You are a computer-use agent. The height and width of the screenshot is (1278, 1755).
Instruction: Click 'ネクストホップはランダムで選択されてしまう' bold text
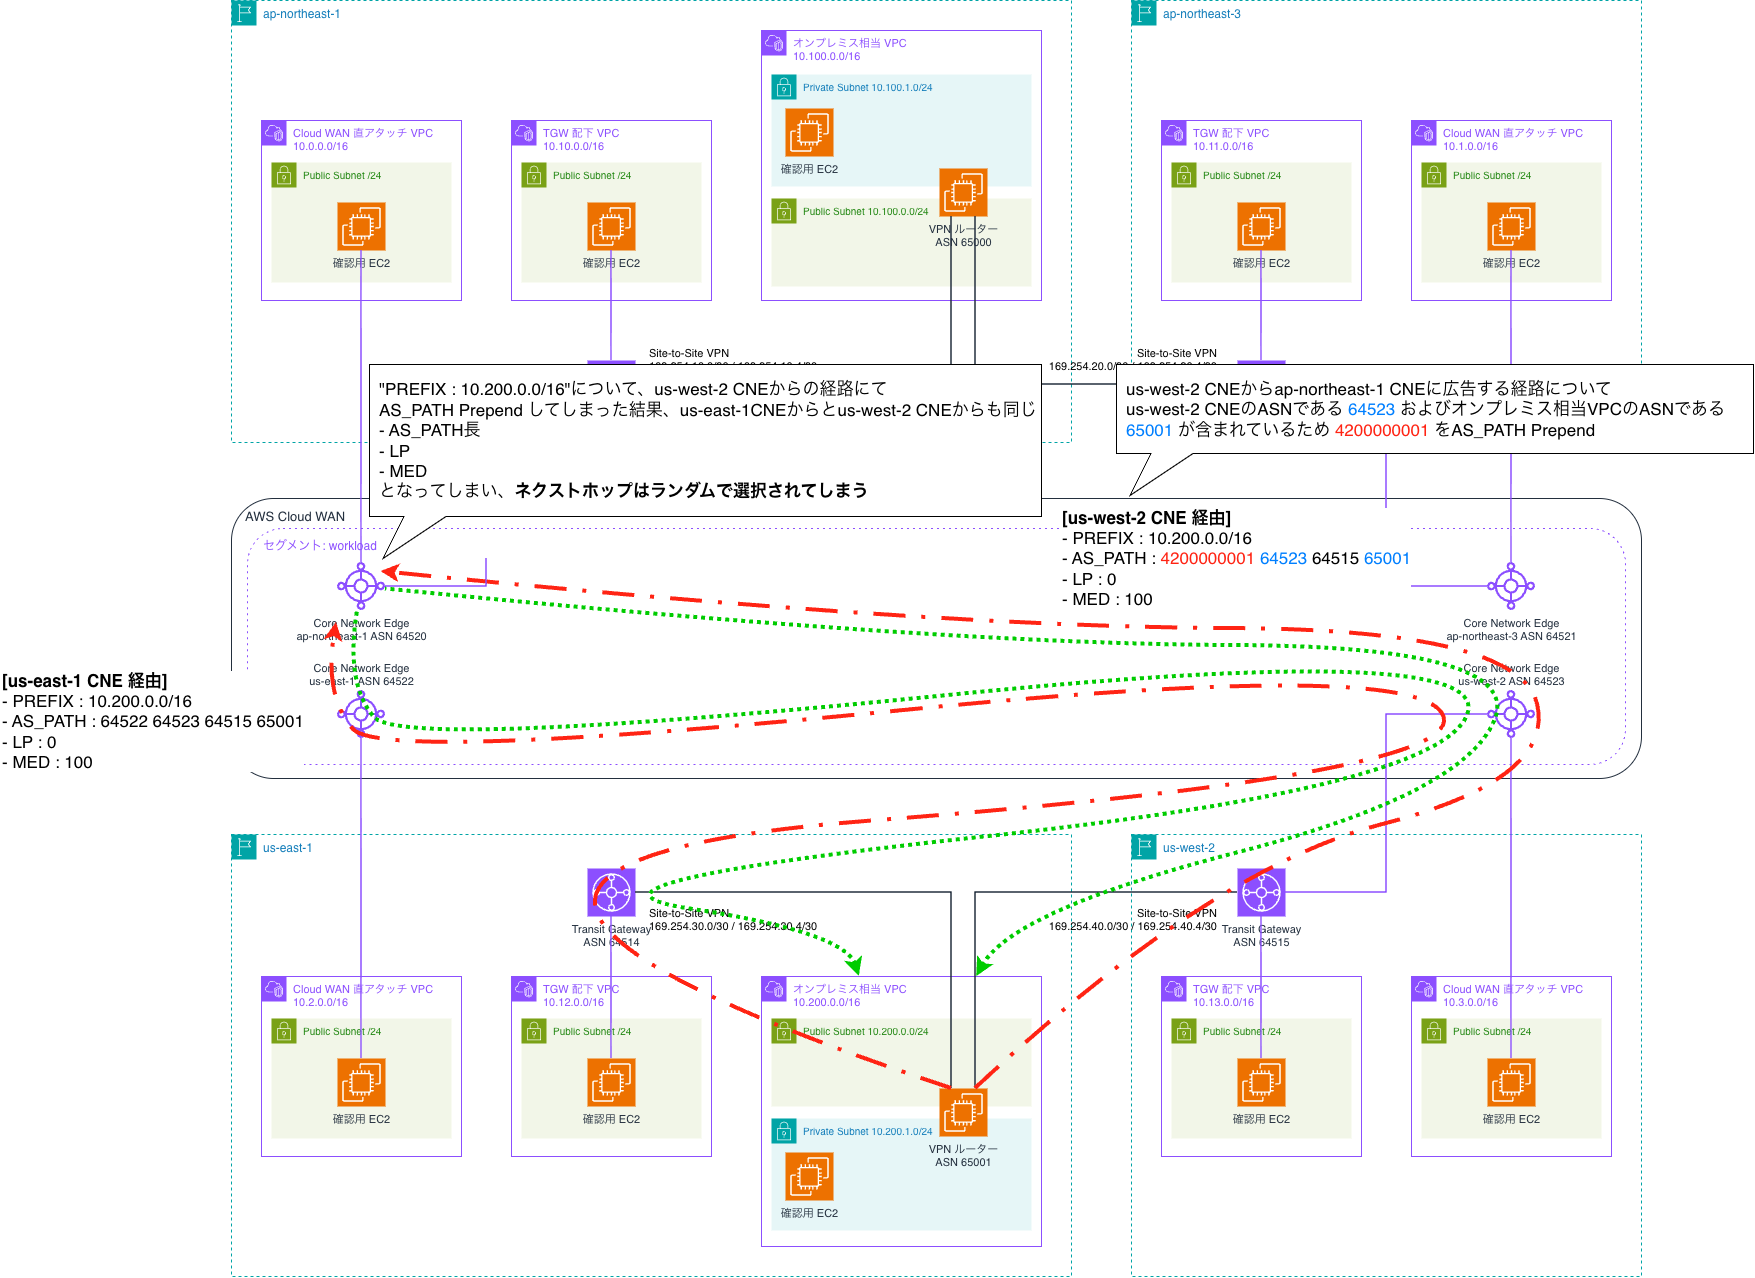[691, 490]
